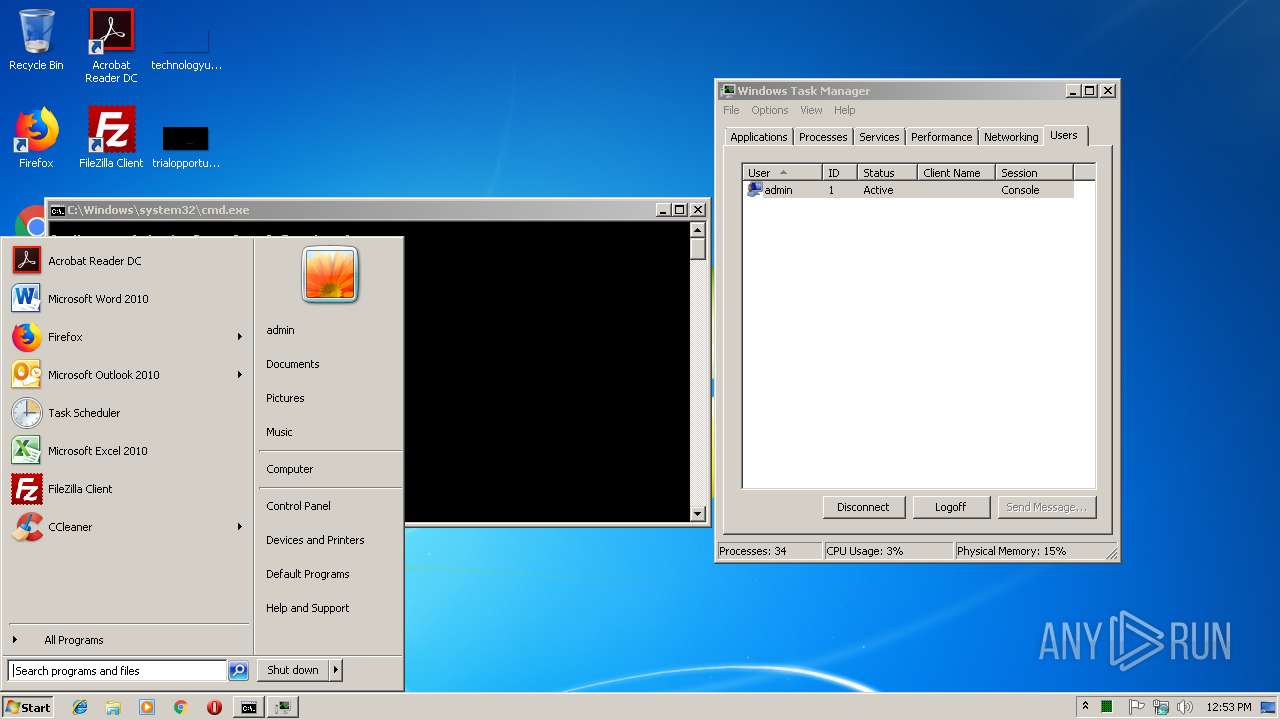Expand Firefox jump list arrow in Start menu
This screenshot has height=720, width=1280.
[240, 337]
